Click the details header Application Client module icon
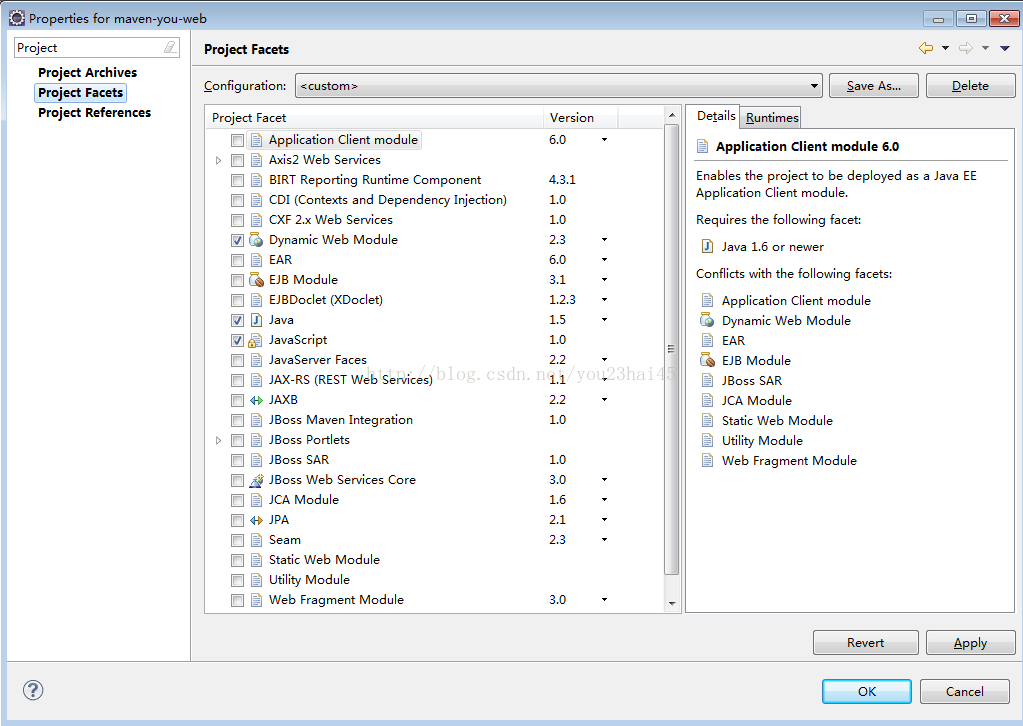The width and height of the screenshot is (1023, 726). [x=703, y=146]
